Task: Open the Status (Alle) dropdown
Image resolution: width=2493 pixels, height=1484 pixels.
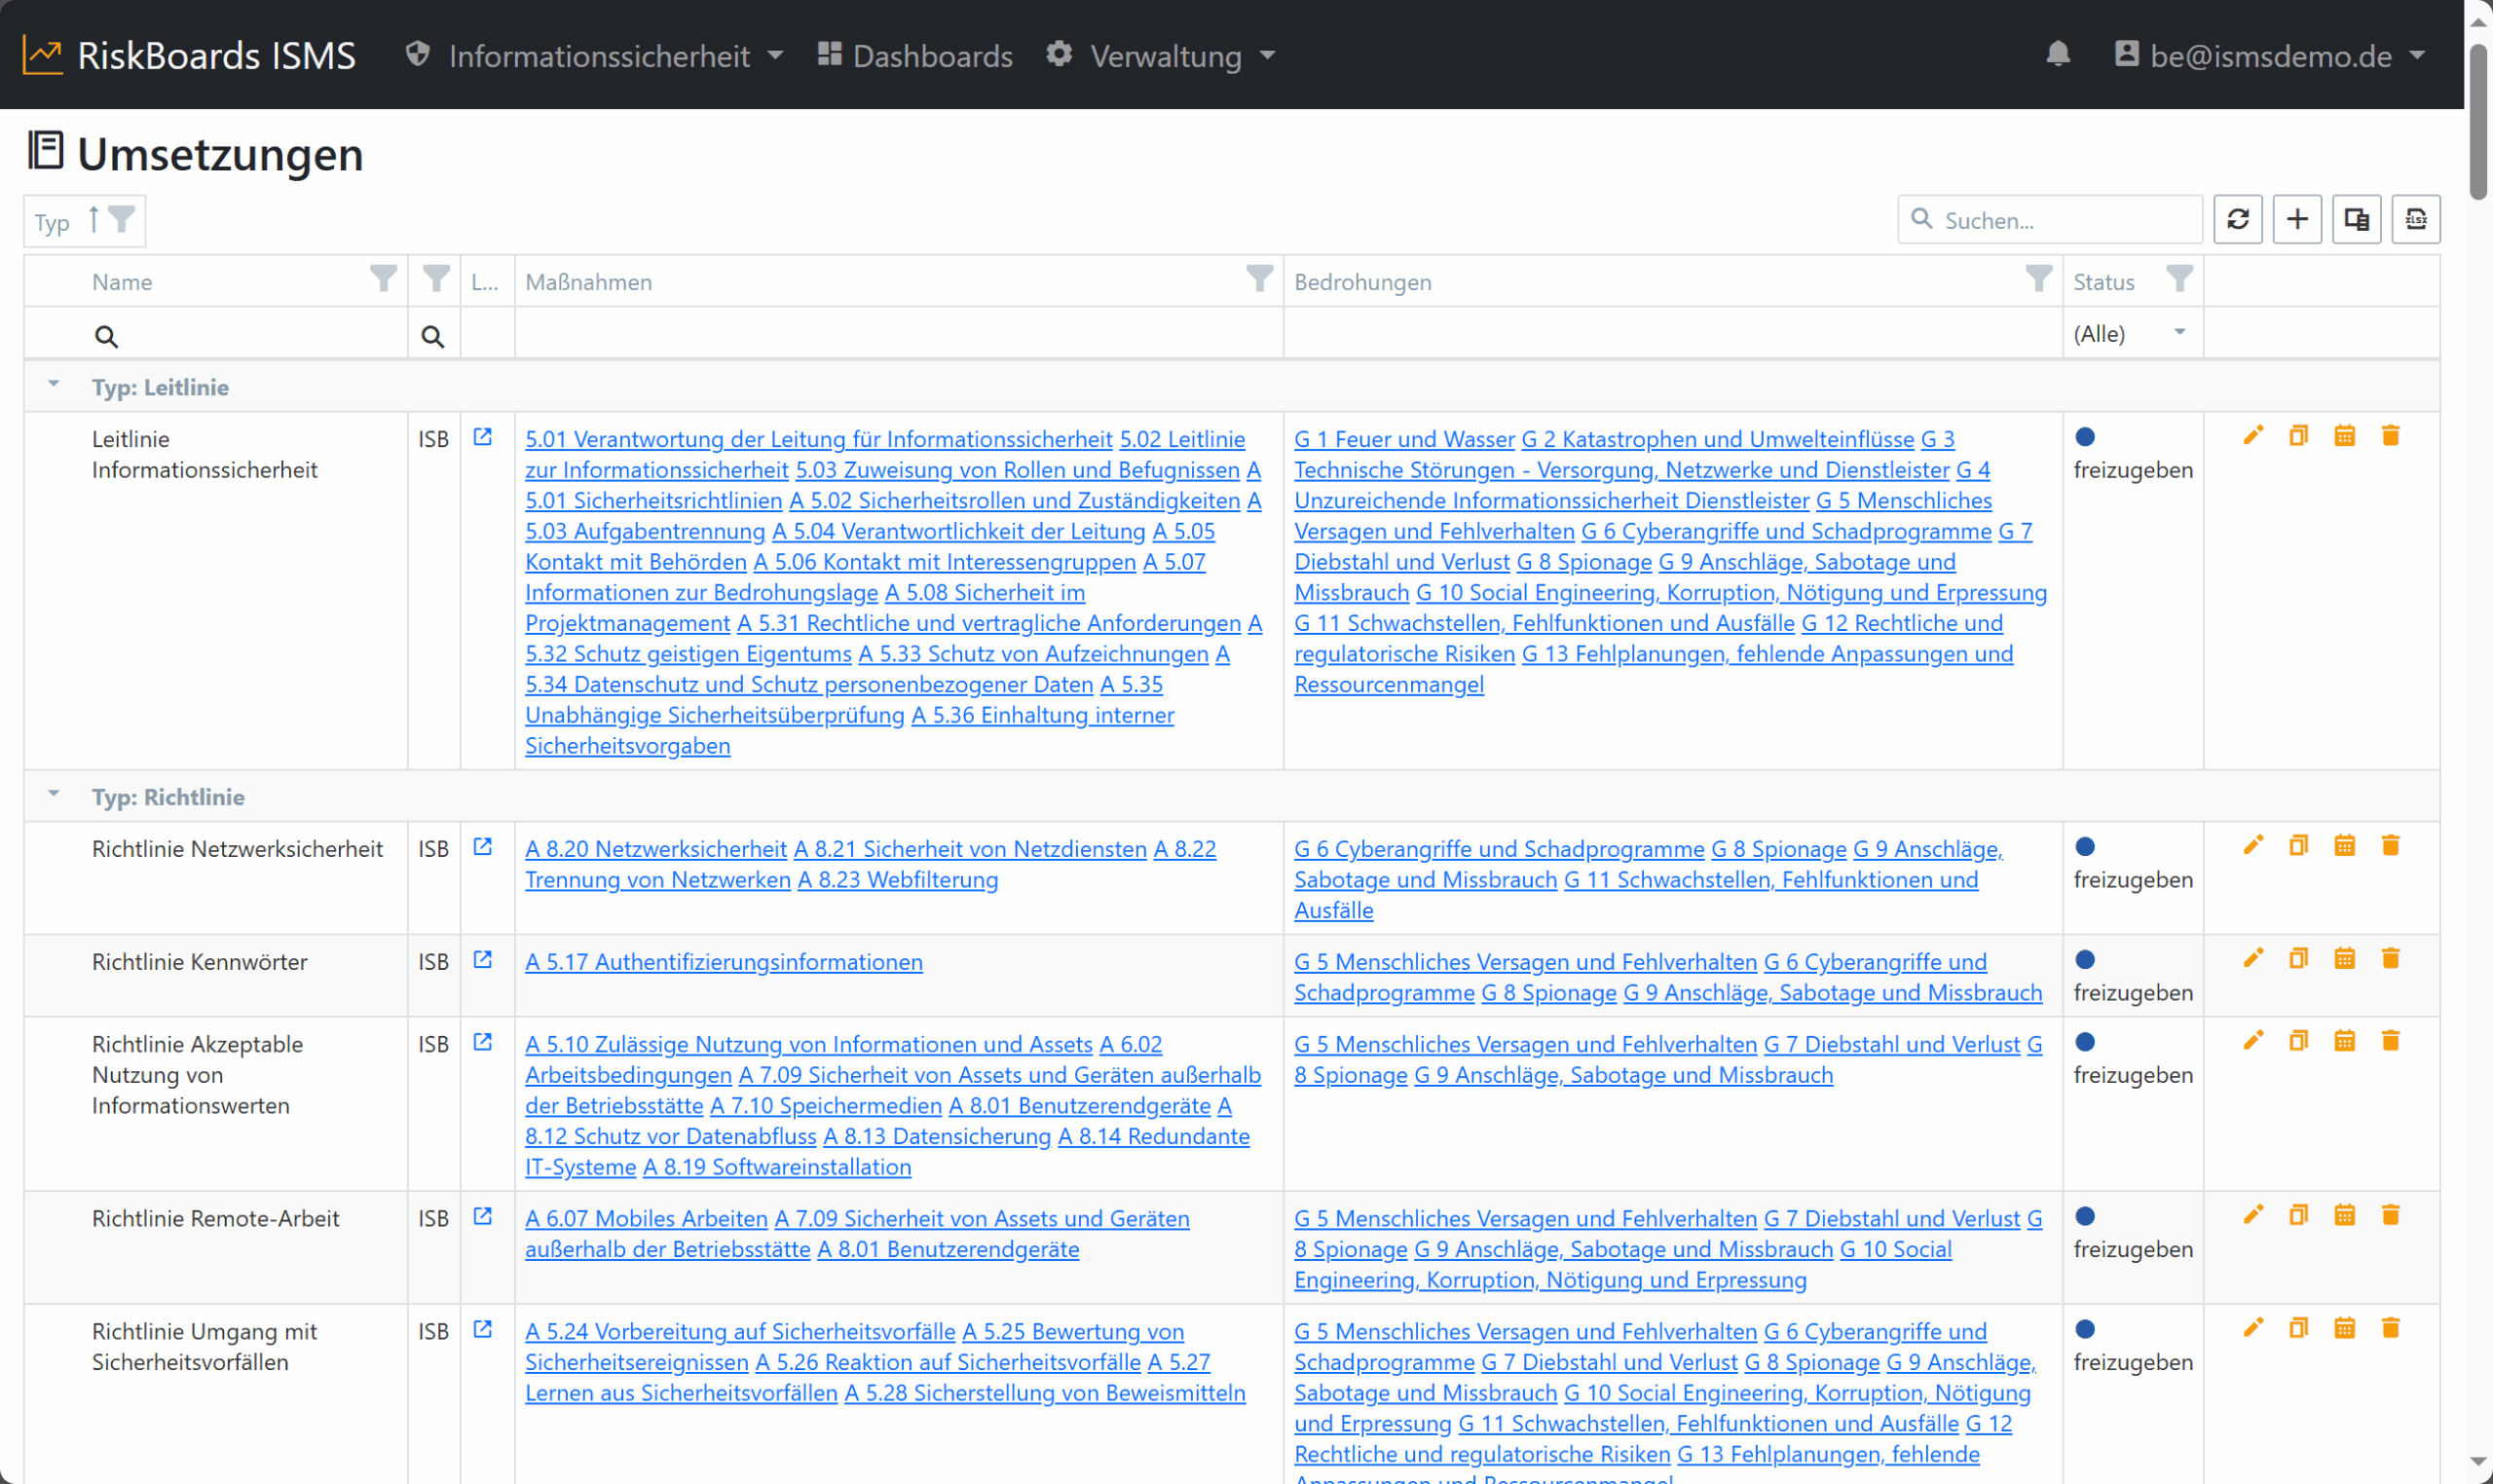Action: click(x=2131, y=333)
